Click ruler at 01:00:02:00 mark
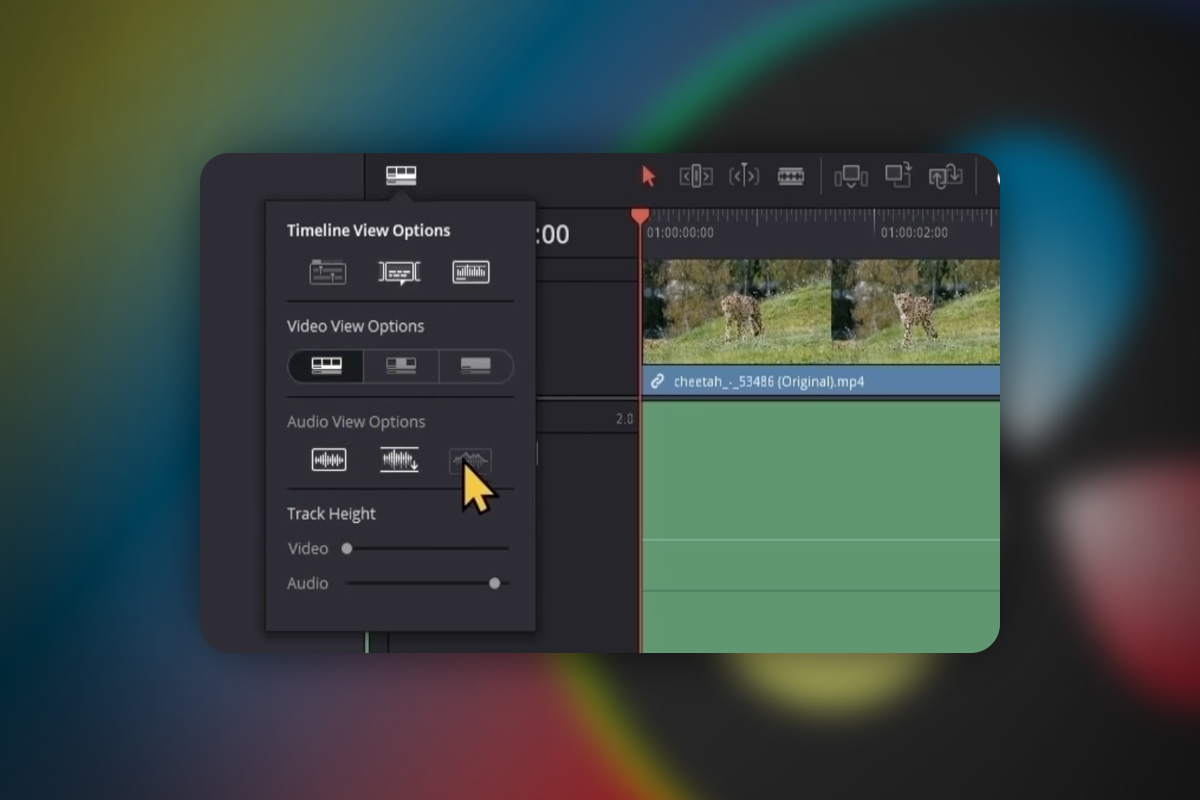This screenshot has width=1200, height=800. coord(914,232)
